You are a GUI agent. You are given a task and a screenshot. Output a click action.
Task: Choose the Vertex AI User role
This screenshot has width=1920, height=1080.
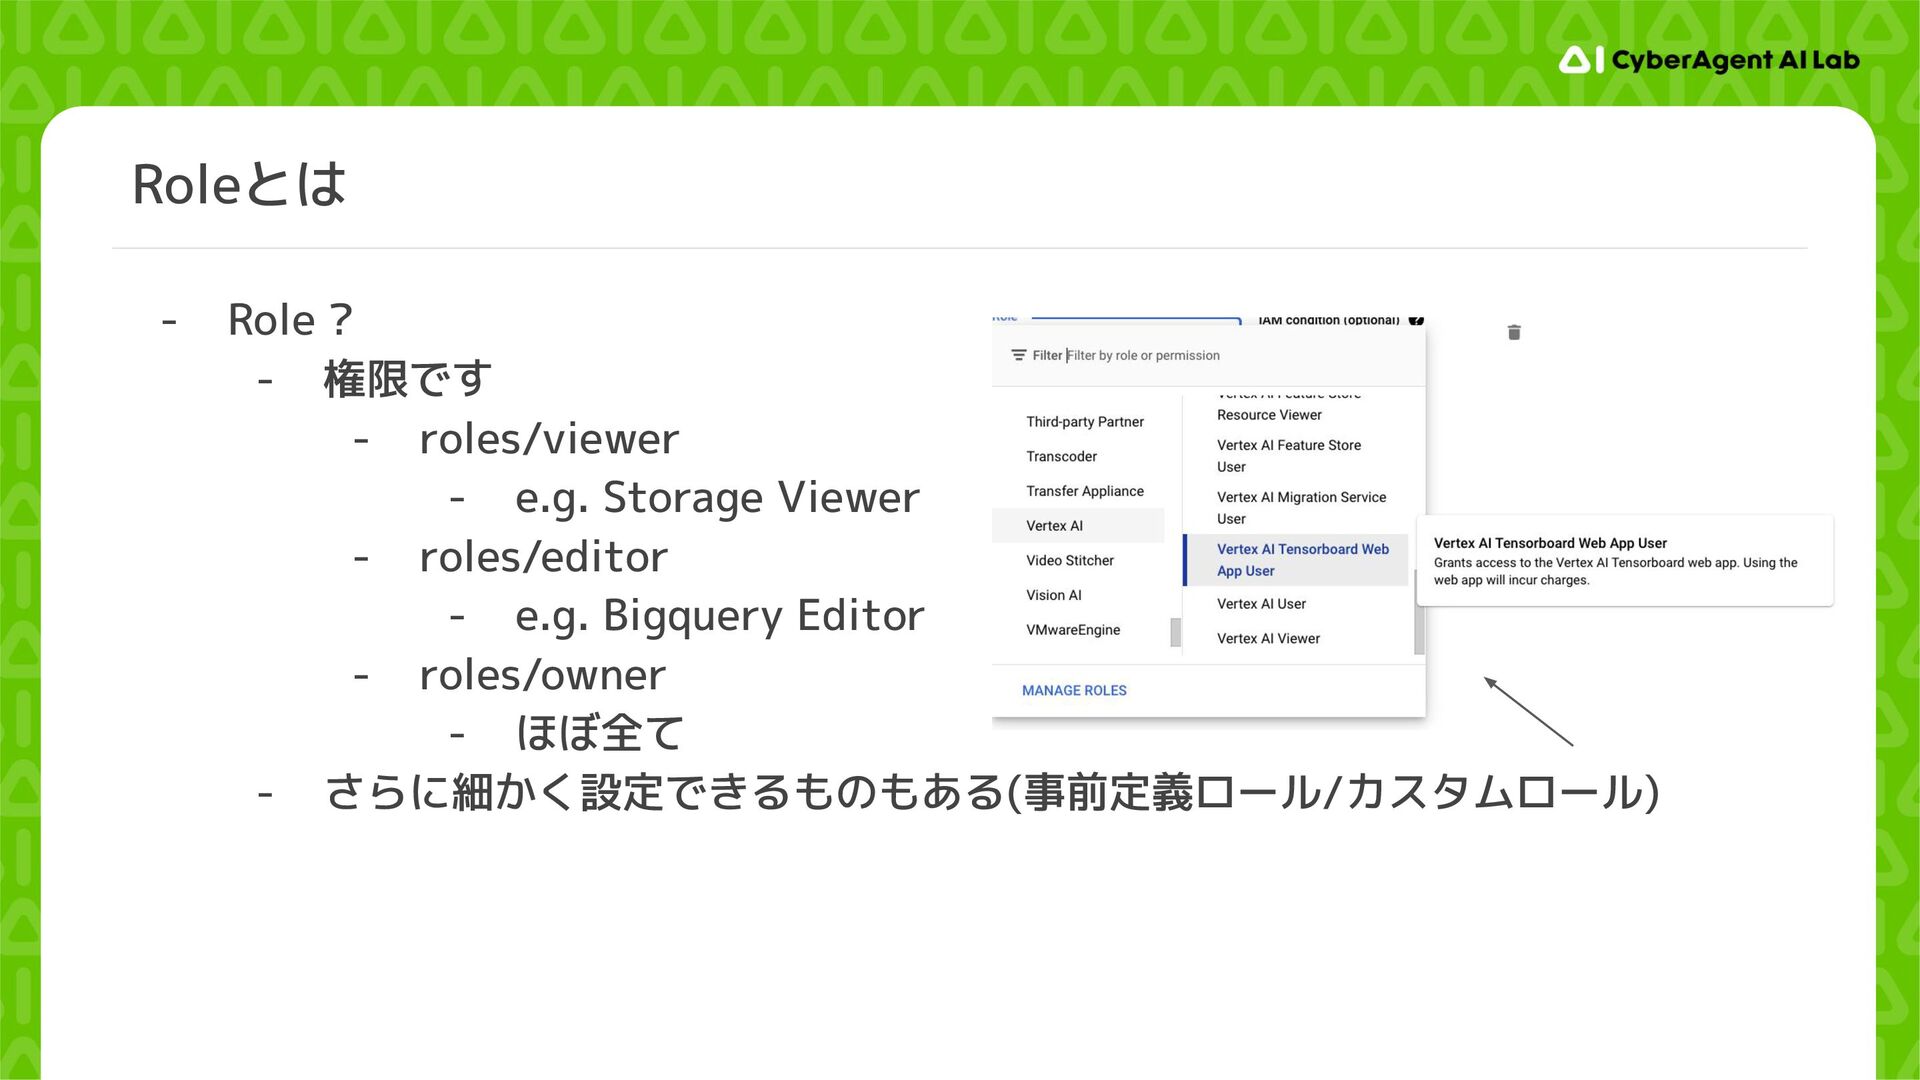tap(1261, 604)
